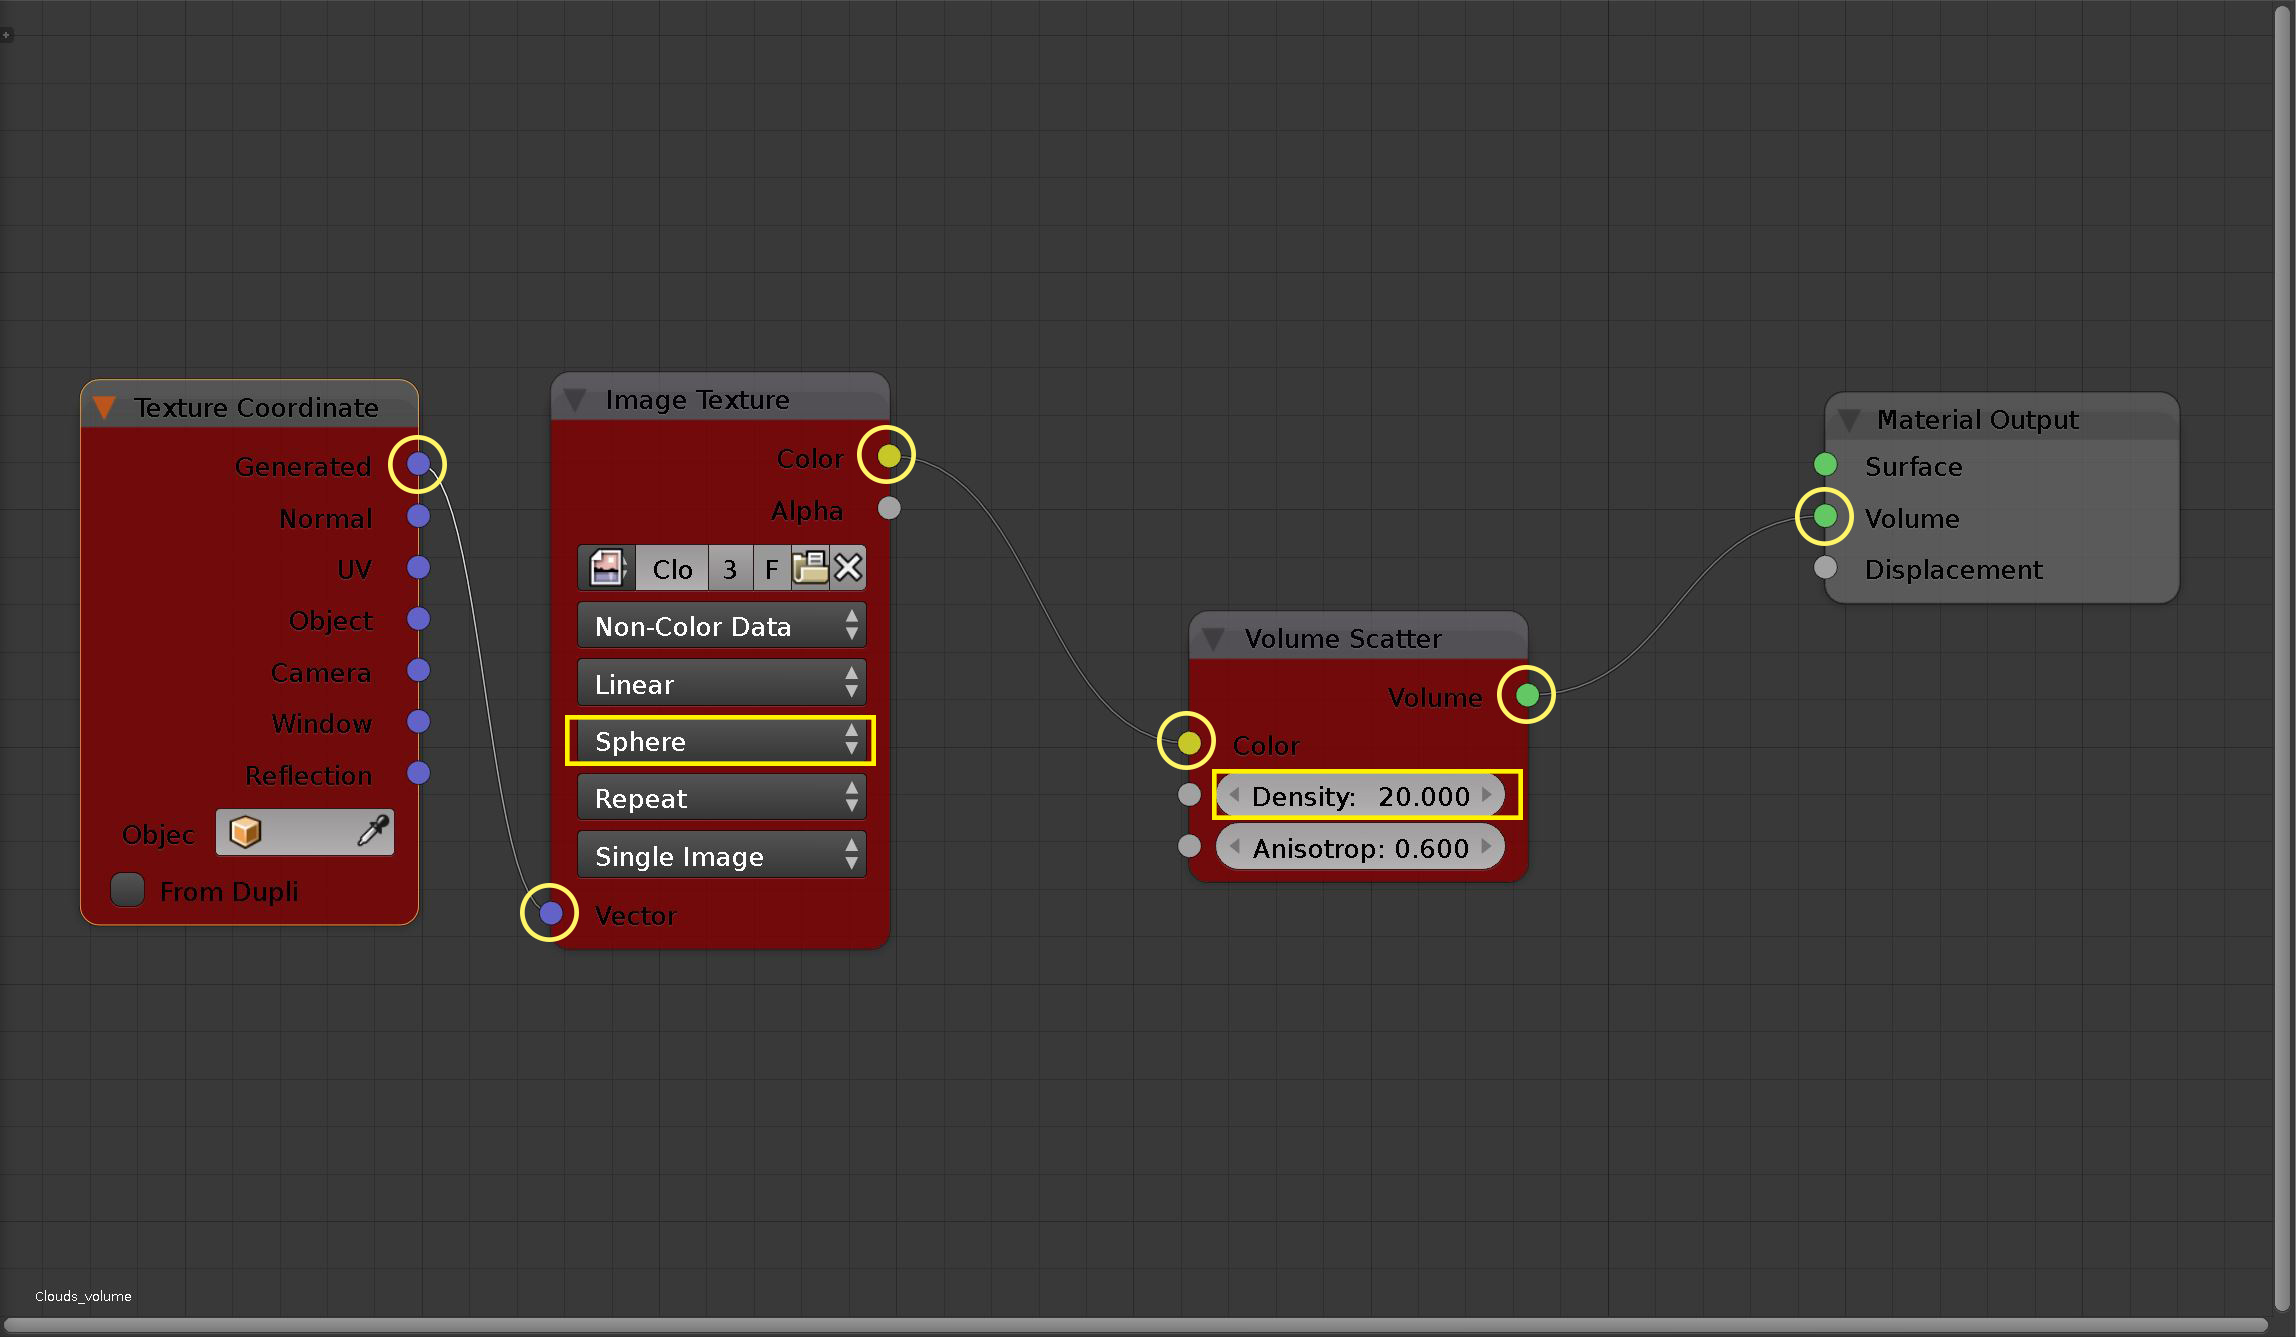Select the Texture Coordinate node title

(256, 408)
